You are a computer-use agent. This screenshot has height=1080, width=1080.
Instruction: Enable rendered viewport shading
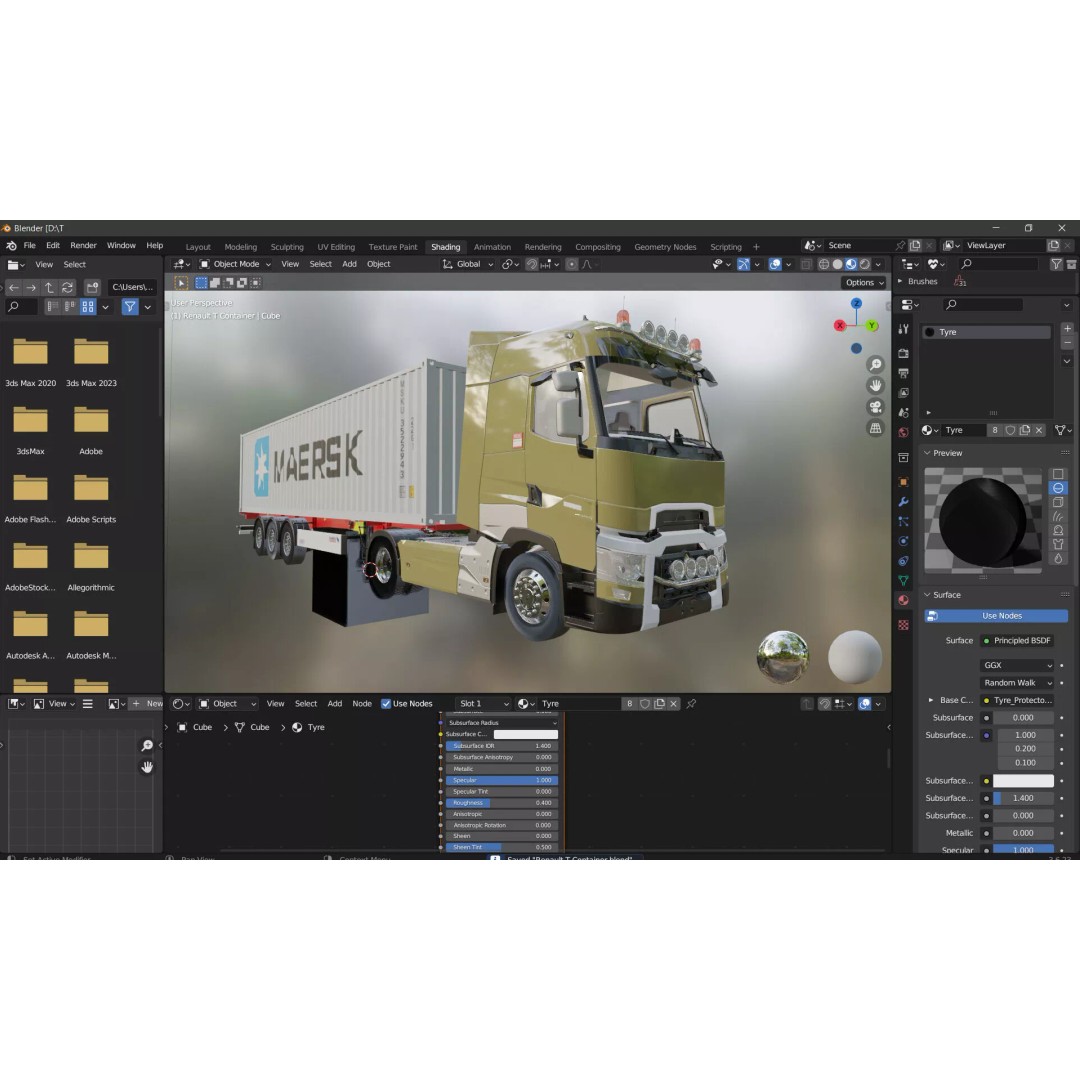pyautogui.click(x=865, y=264)
